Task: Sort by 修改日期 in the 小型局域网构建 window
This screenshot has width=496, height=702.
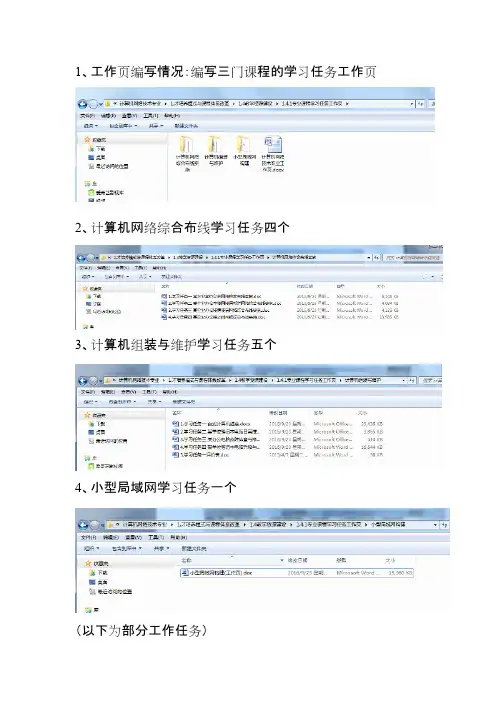Action: [297, 561]
